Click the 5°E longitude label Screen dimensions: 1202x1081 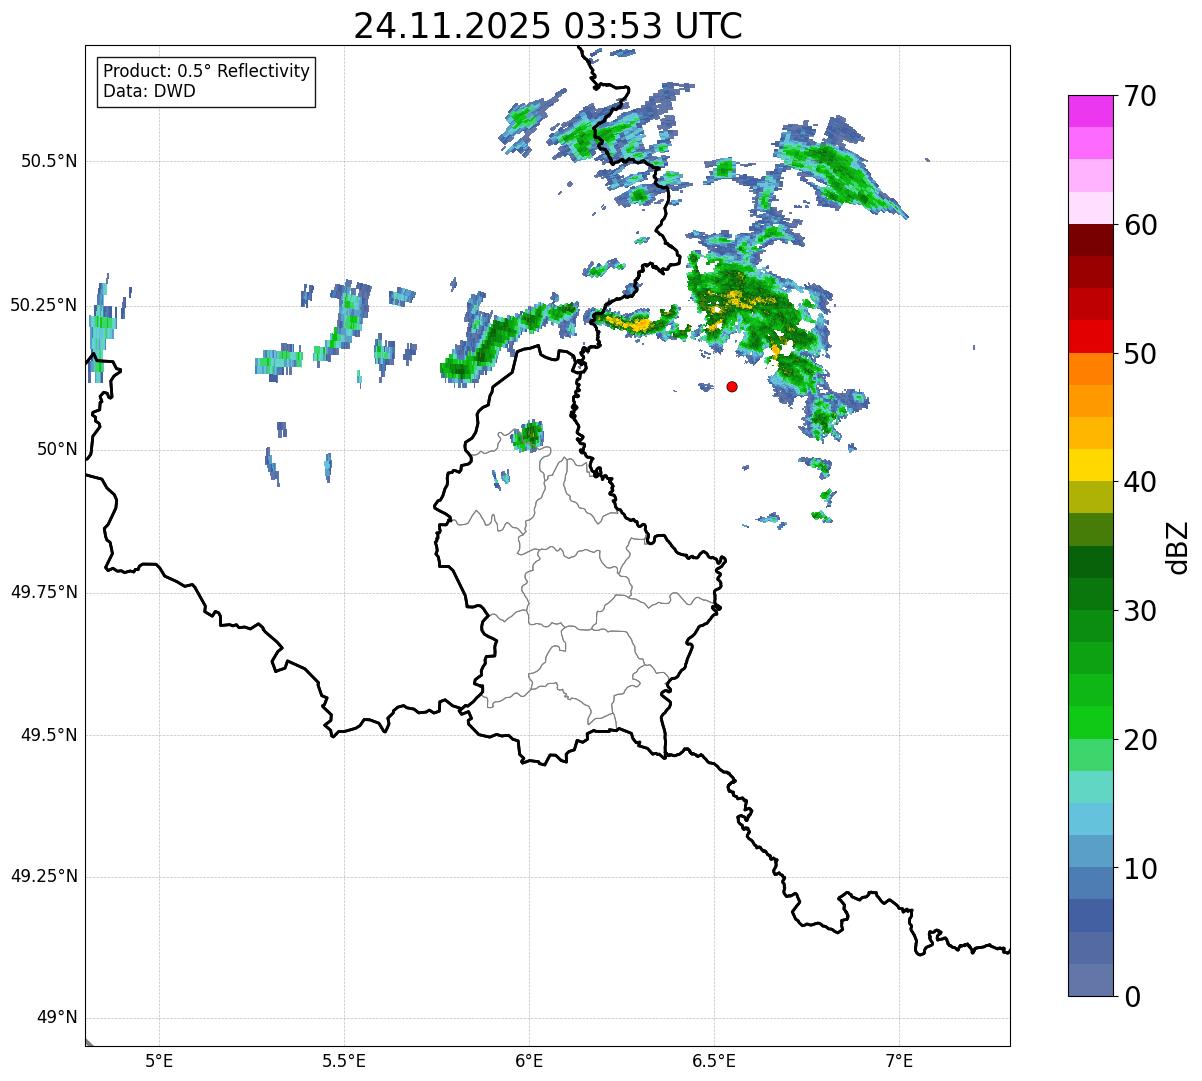tap(159, 1061)
